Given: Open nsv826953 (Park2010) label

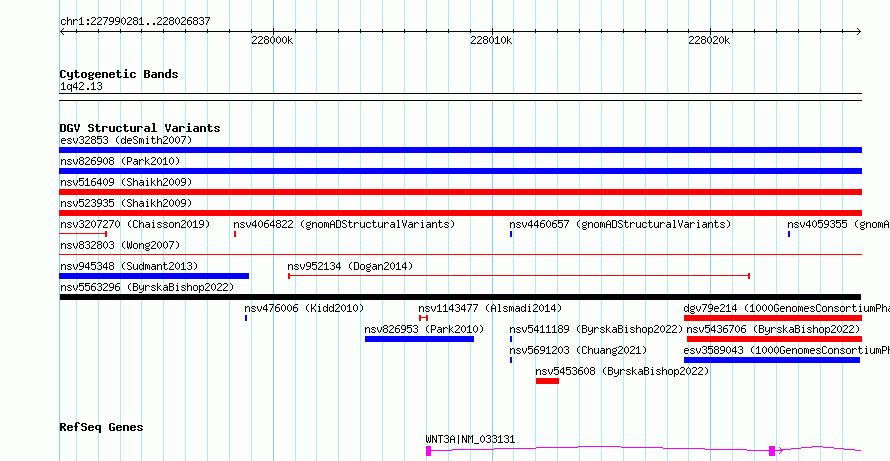Looking at the screenshot, I should 424,329.
